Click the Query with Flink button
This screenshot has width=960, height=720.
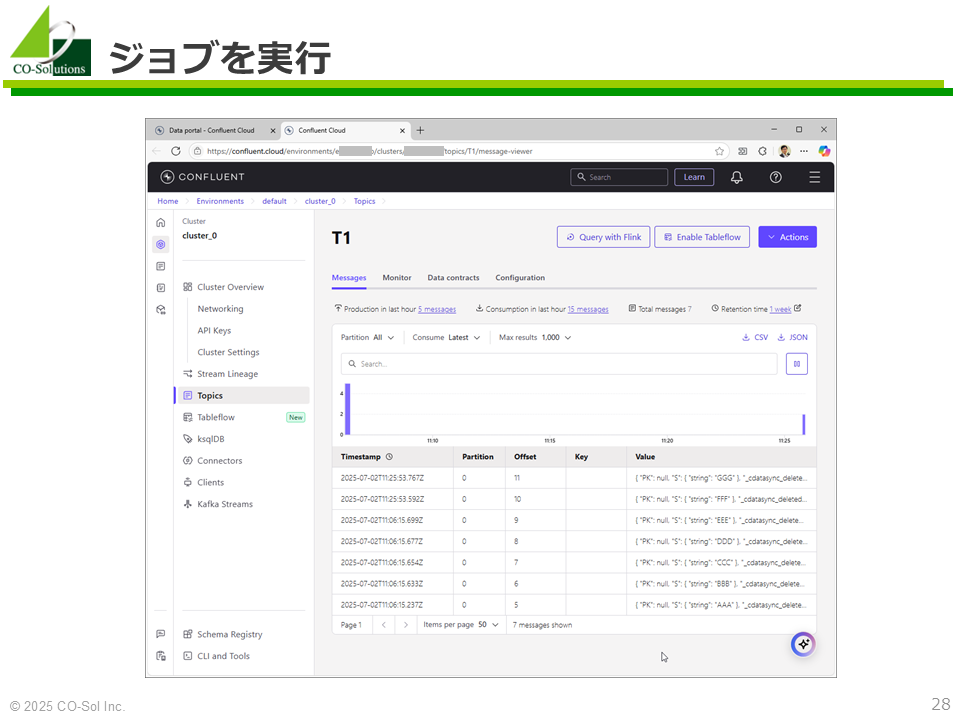pos(604,237)
